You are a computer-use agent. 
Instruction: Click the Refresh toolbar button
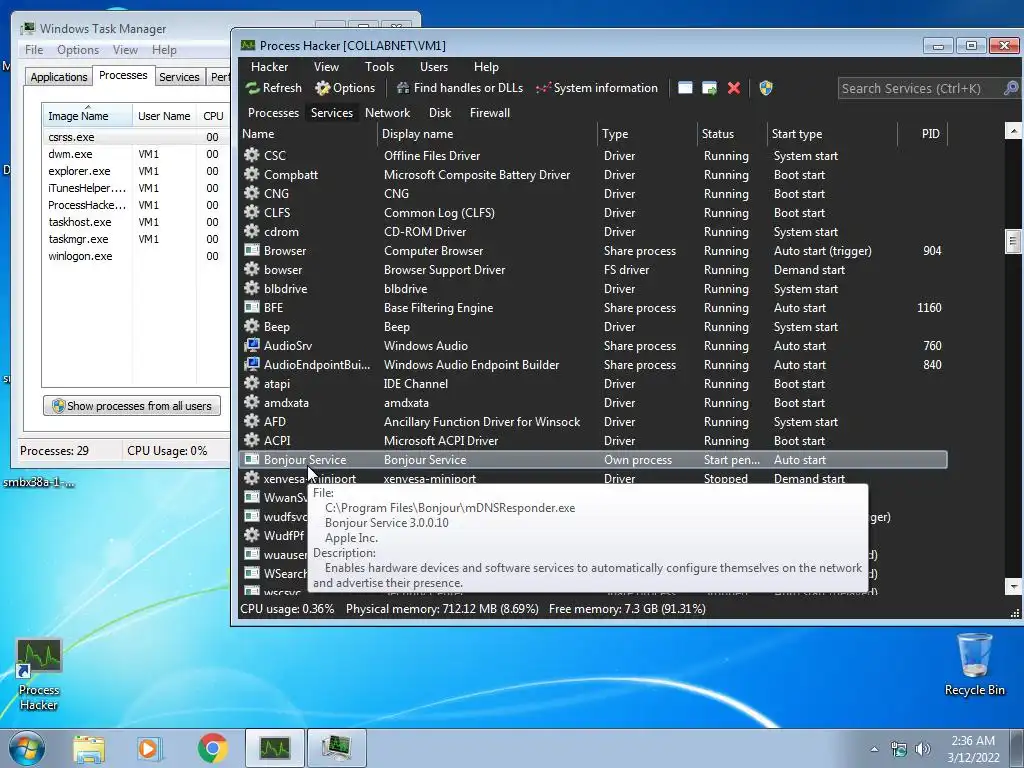(x=274, y=88)
